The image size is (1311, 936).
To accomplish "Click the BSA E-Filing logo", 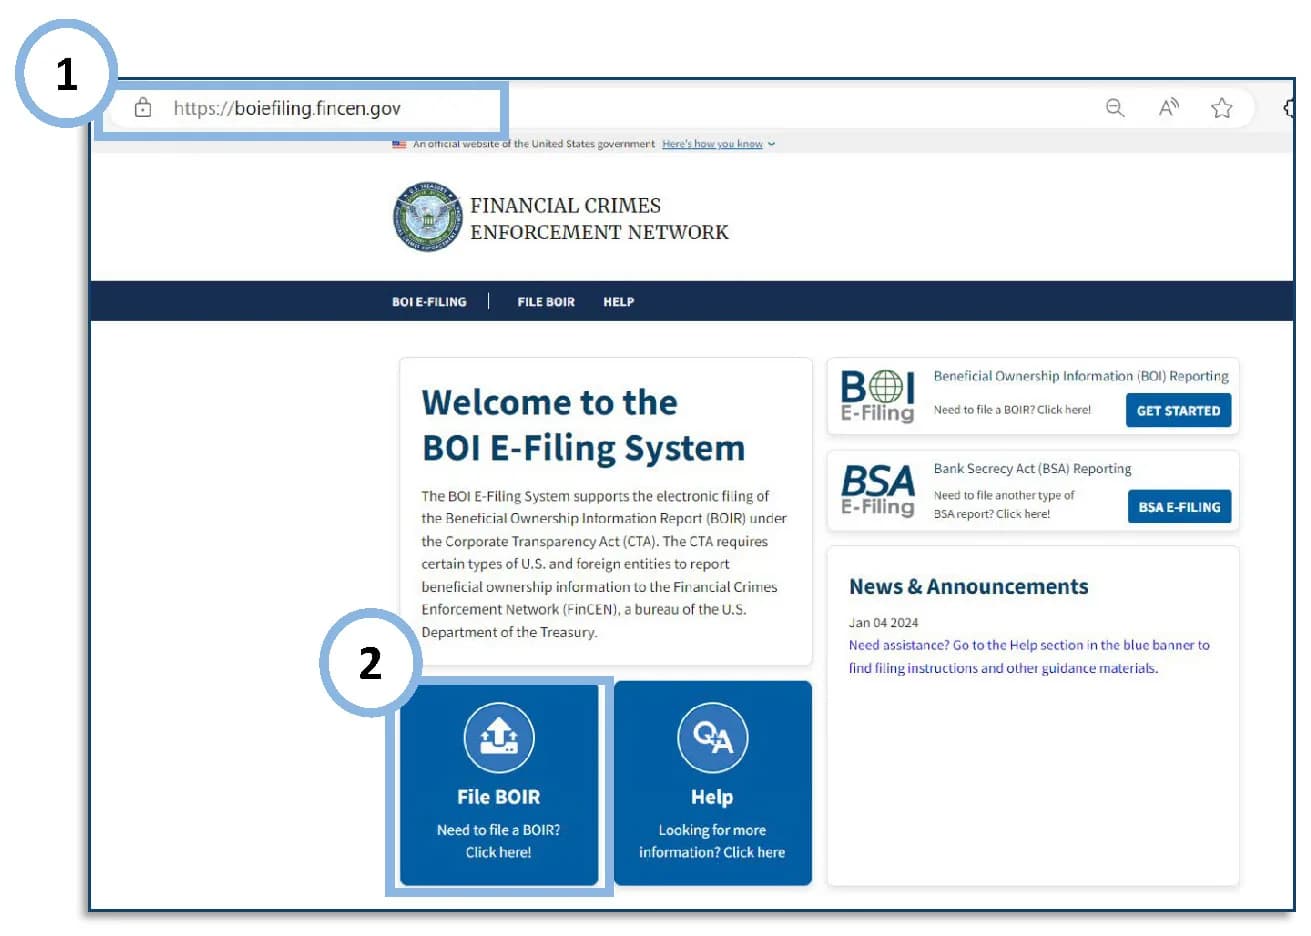I will pos(878,490).
